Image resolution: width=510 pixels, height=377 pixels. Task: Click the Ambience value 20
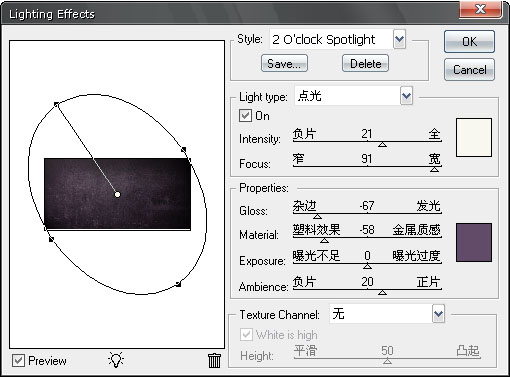367,282
